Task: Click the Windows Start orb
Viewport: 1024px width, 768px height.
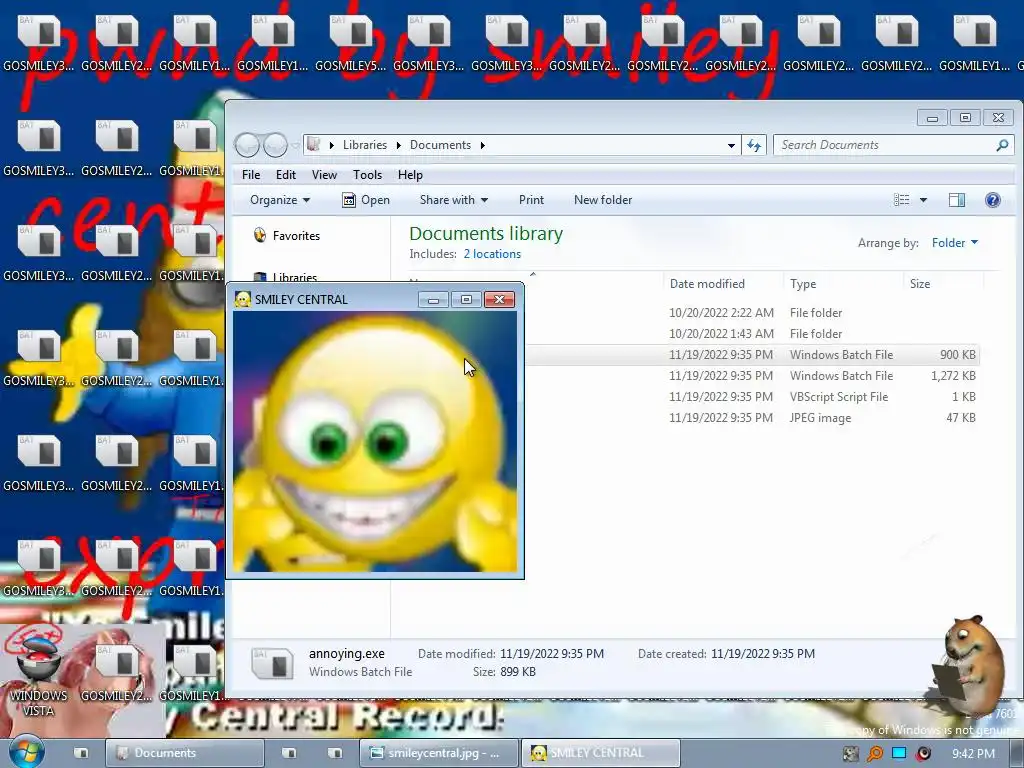Action: [x=27, y=752]
